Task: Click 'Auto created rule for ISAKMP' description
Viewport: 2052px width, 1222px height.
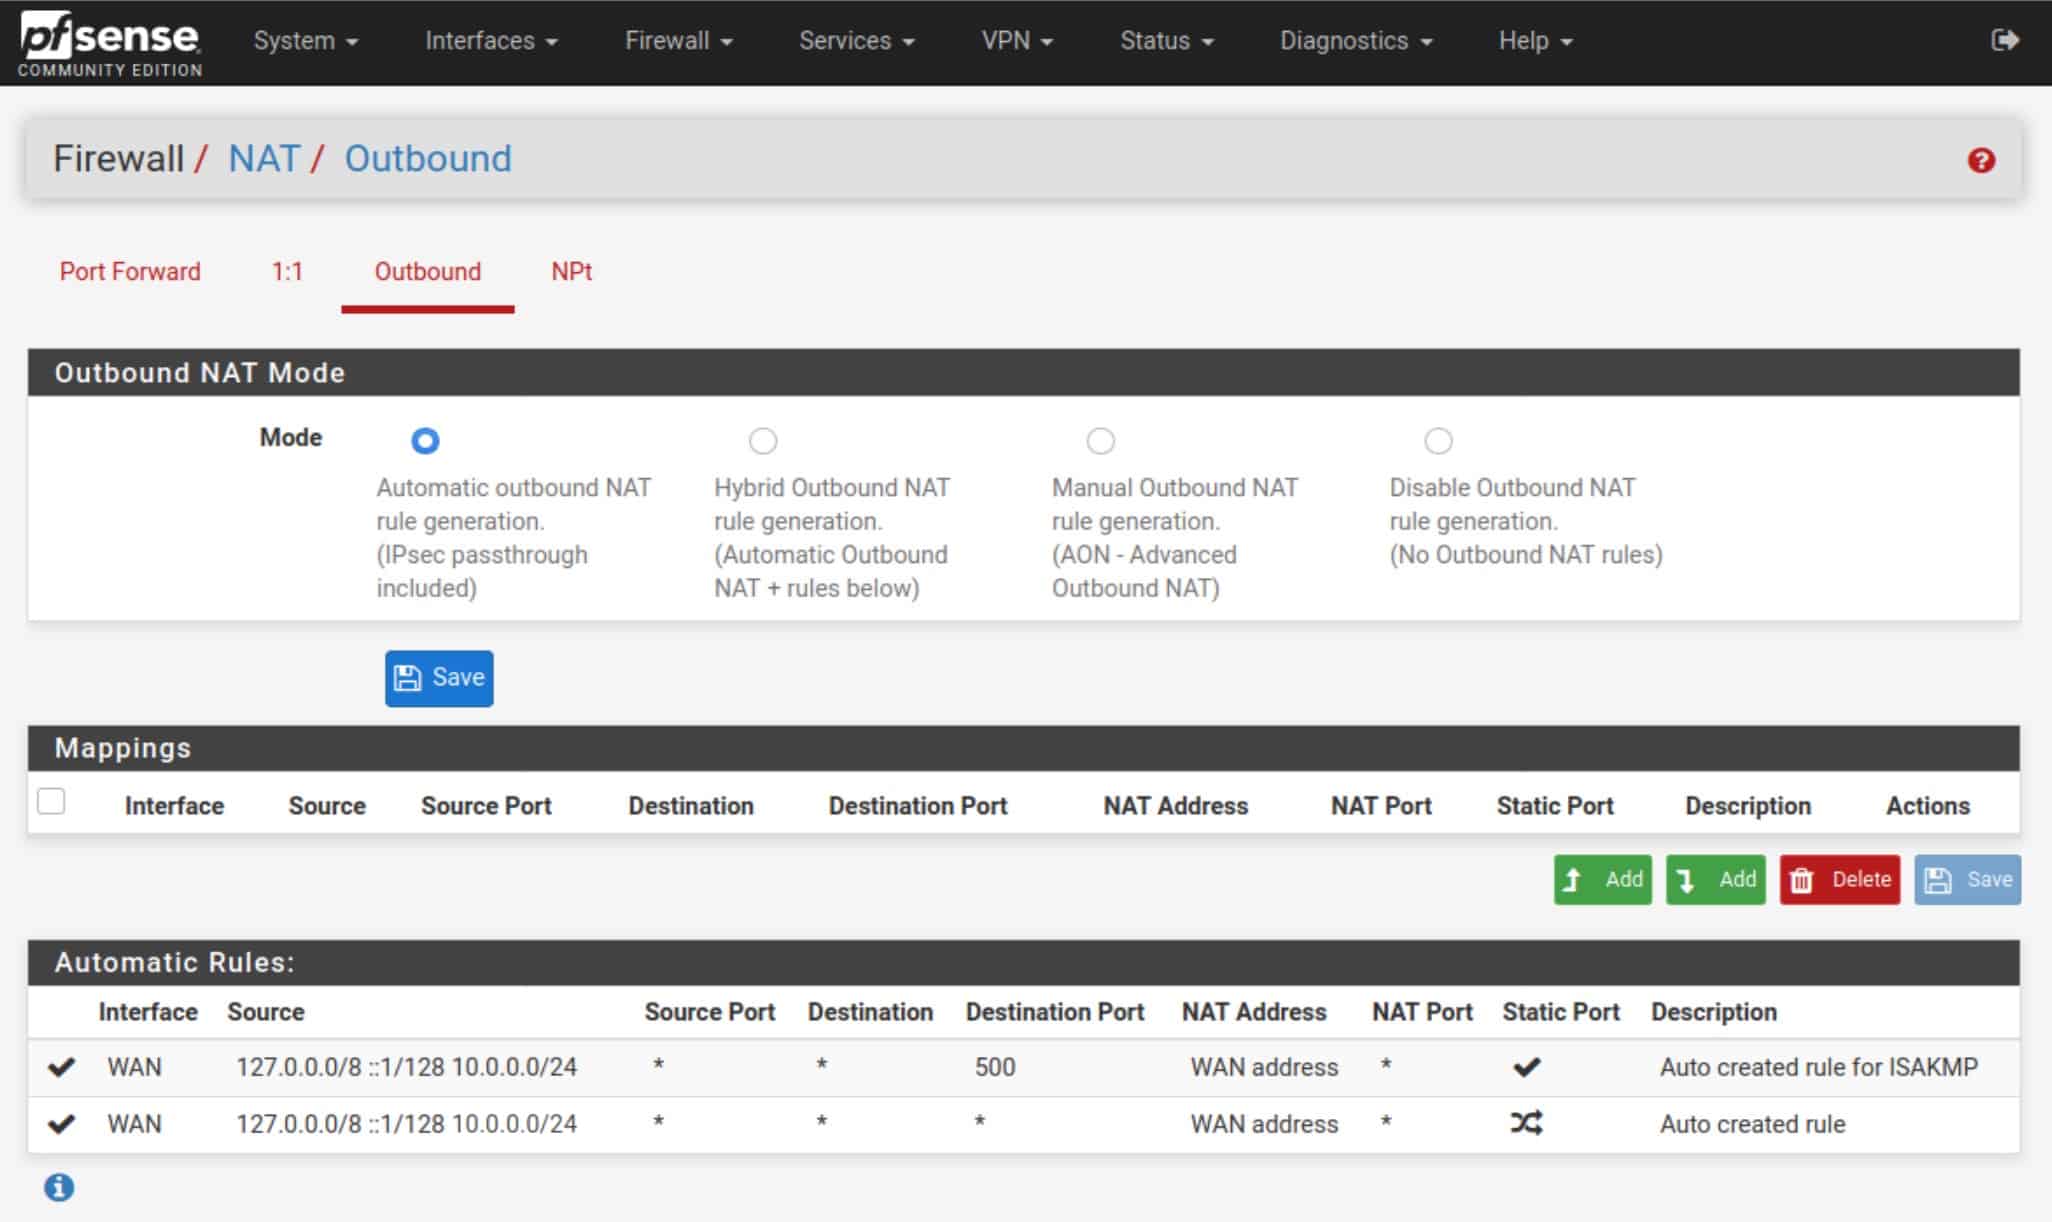Action: [1819, 1067]
